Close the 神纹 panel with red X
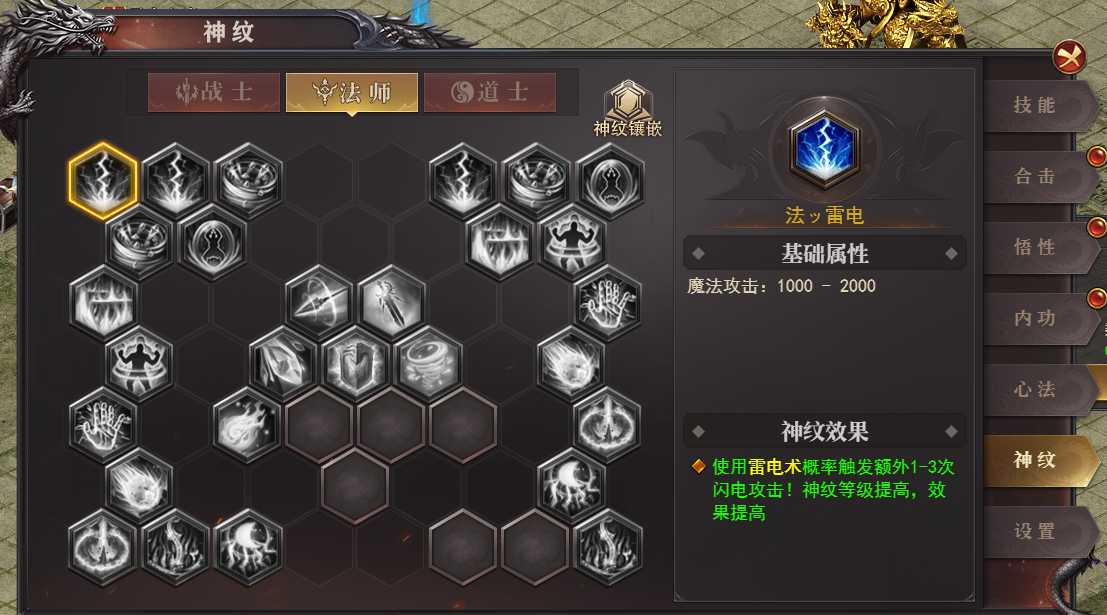 click(x=1069, y=57)
